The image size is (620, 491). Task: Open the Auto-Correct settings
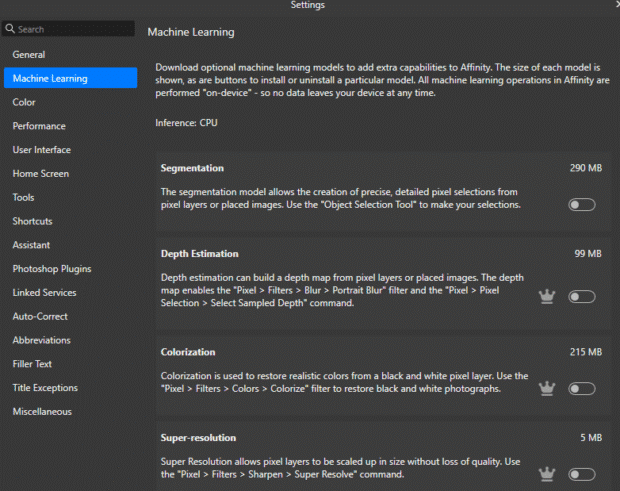(41, 316)
